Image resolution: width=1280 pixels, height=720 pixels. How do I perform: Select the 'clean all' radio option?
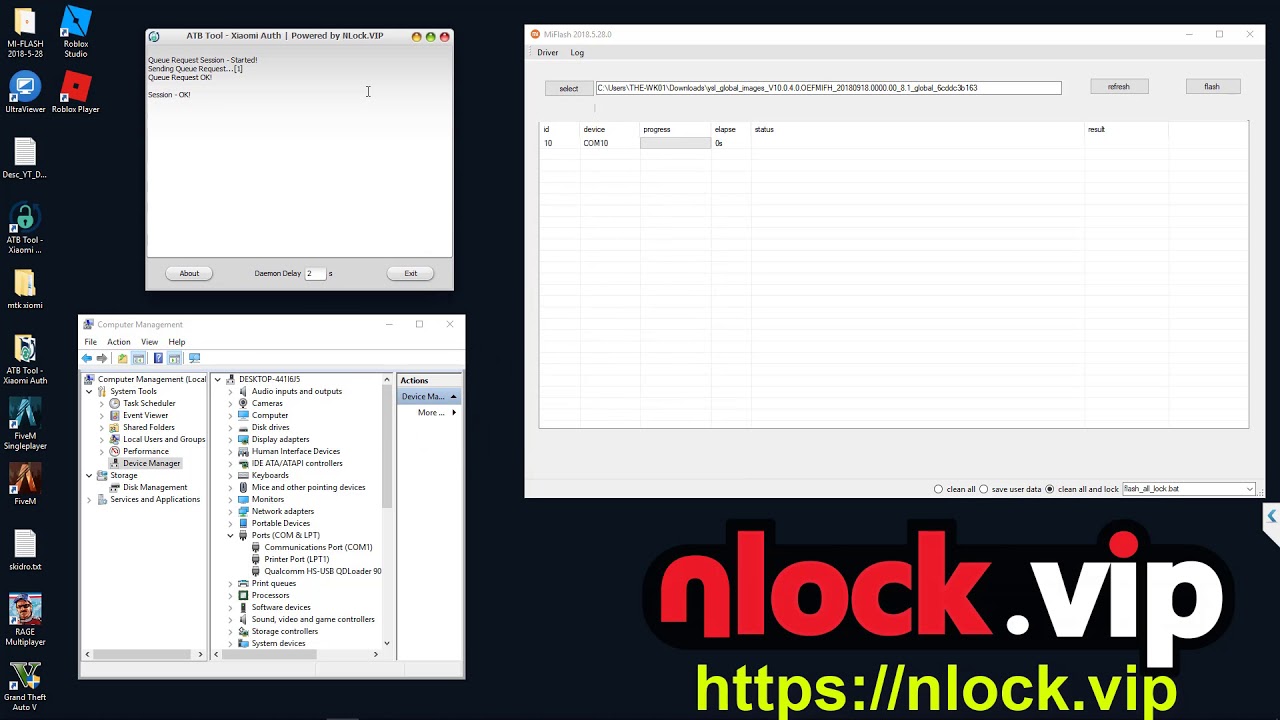(938, 489)
